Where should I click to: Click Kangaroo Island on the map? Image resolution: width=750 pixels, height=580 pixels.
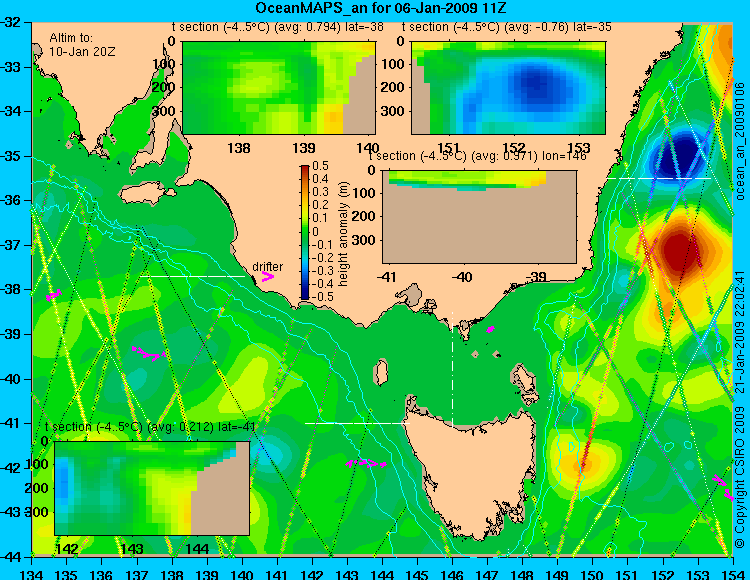148,194
